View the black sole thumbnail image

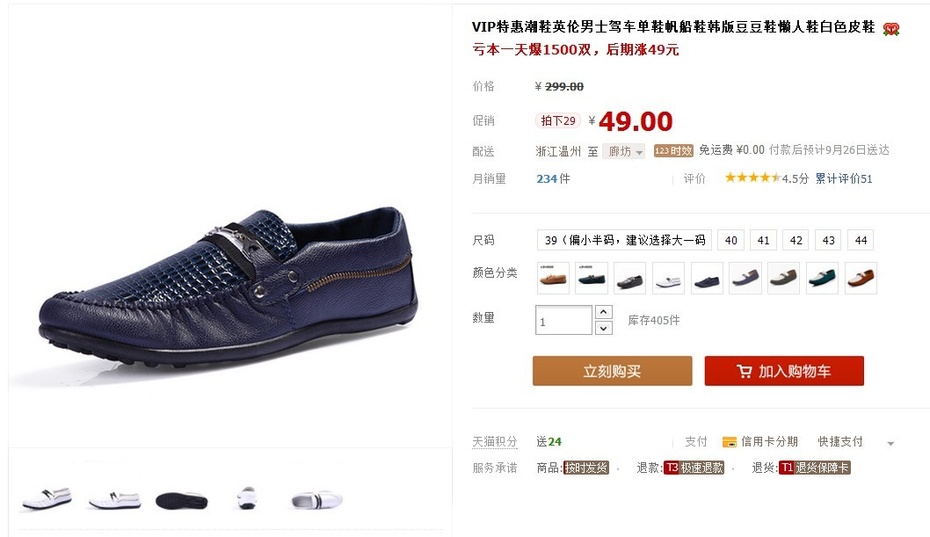181,500
